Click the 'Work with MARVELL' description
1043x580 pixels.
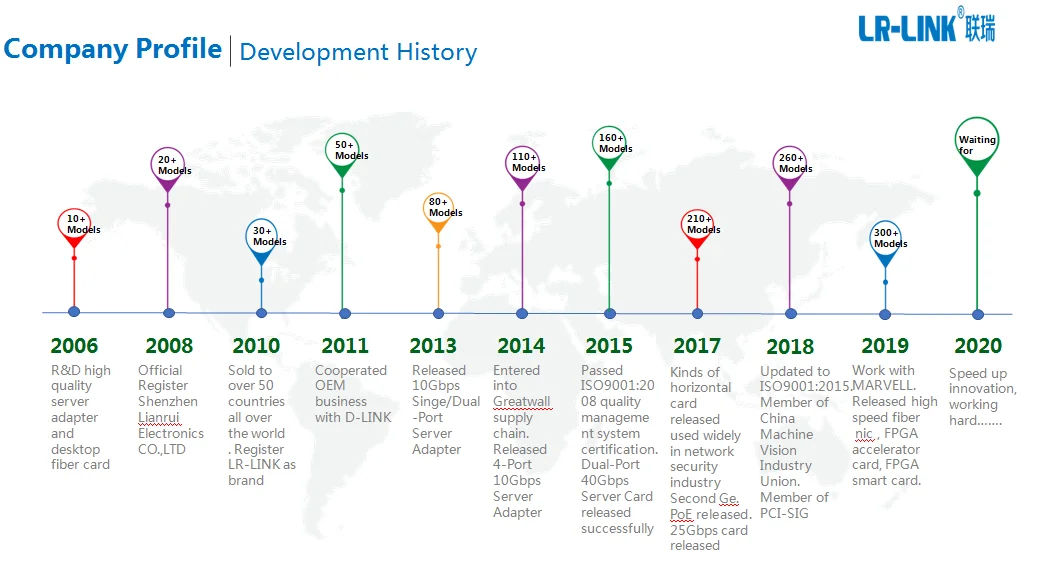[x=895, y=425]
